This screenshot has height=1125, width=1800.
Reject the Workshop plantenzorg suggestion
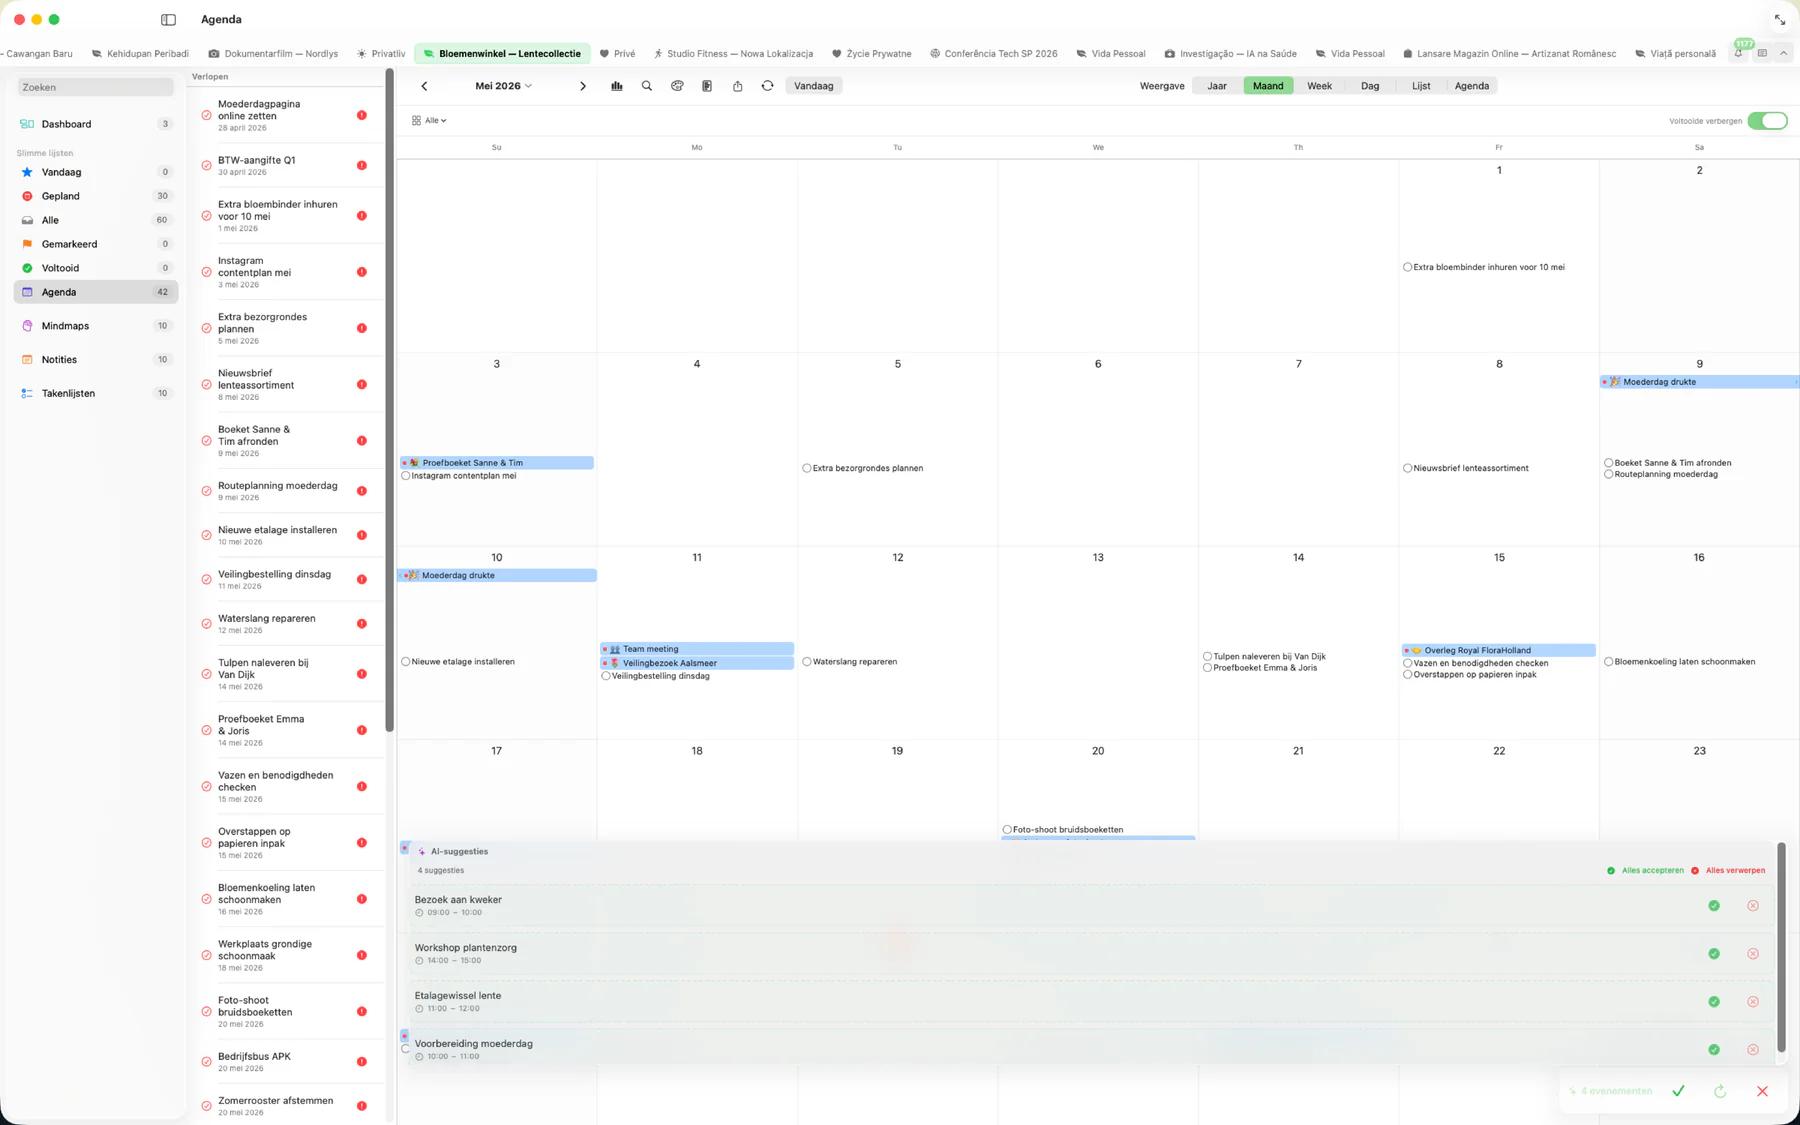(1753, 953)
